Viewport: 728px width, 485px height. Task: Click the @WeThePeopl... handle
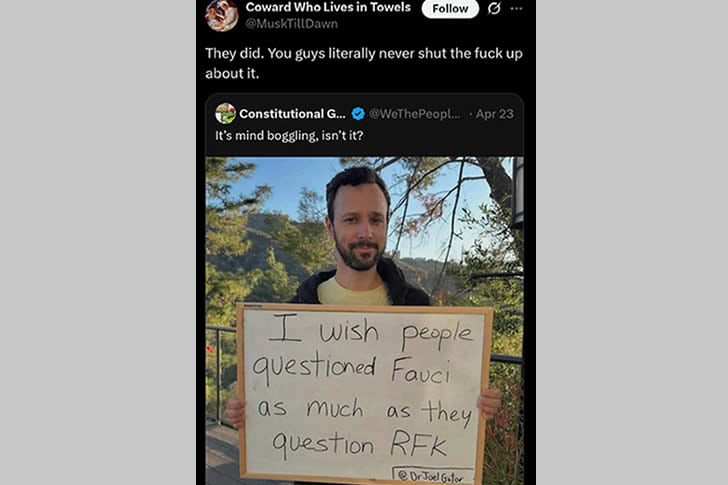(x=415, y=114)
